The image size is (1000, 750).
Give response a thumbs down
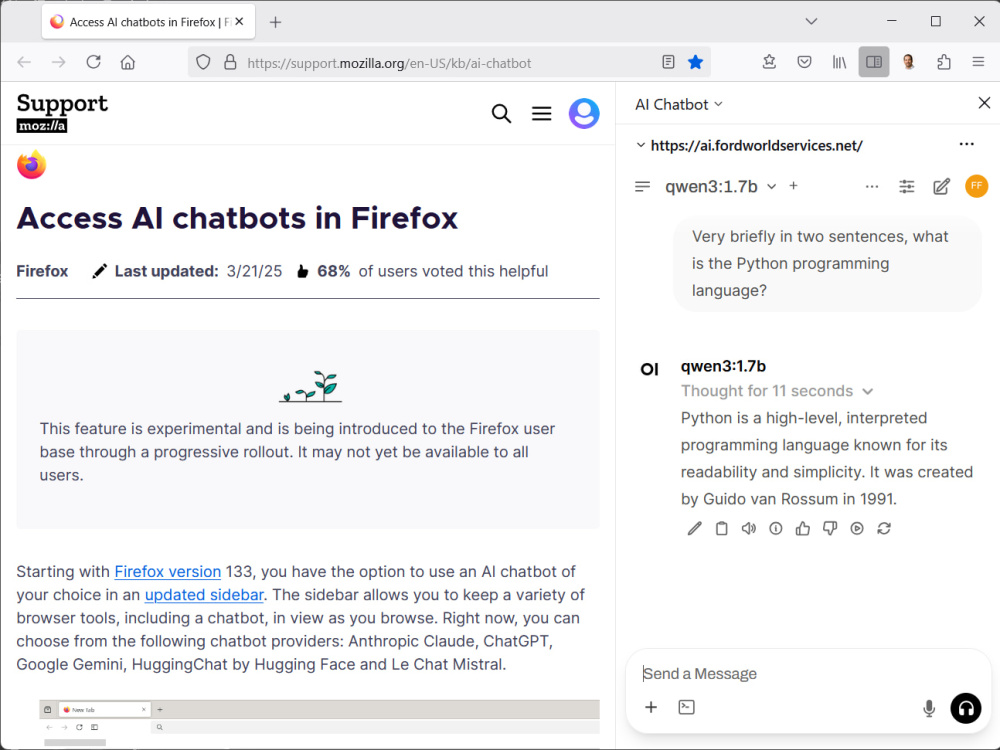point(830,528)
